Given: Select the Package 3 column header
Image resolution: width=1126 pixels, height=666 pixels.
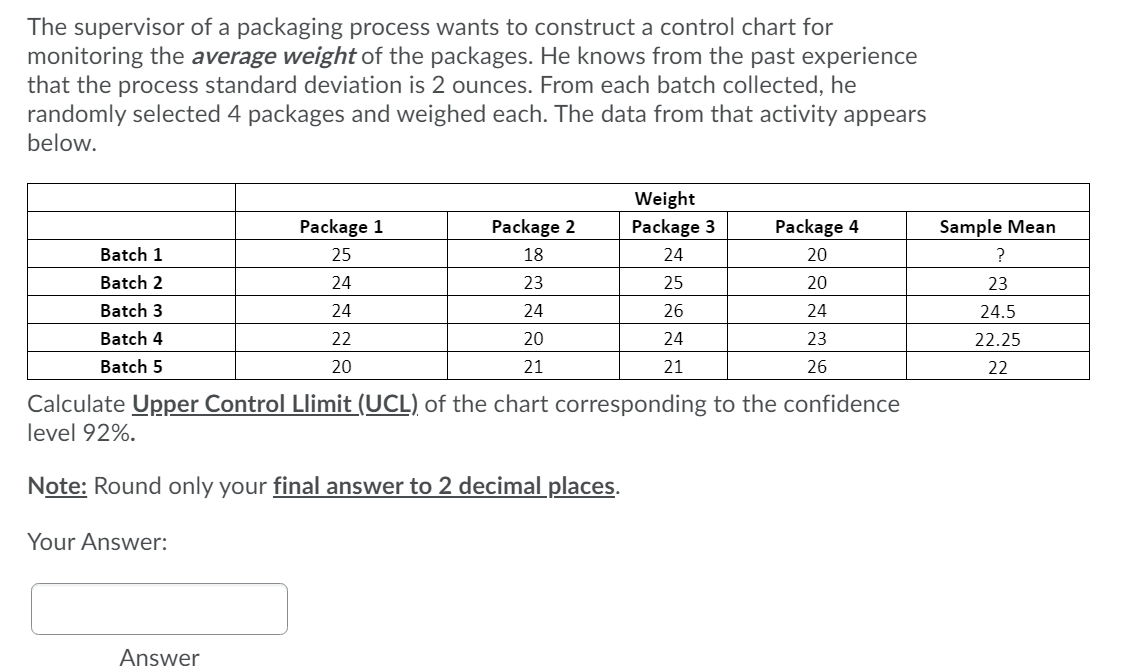Looking at the screenshot, I should [x=671, y=226].
